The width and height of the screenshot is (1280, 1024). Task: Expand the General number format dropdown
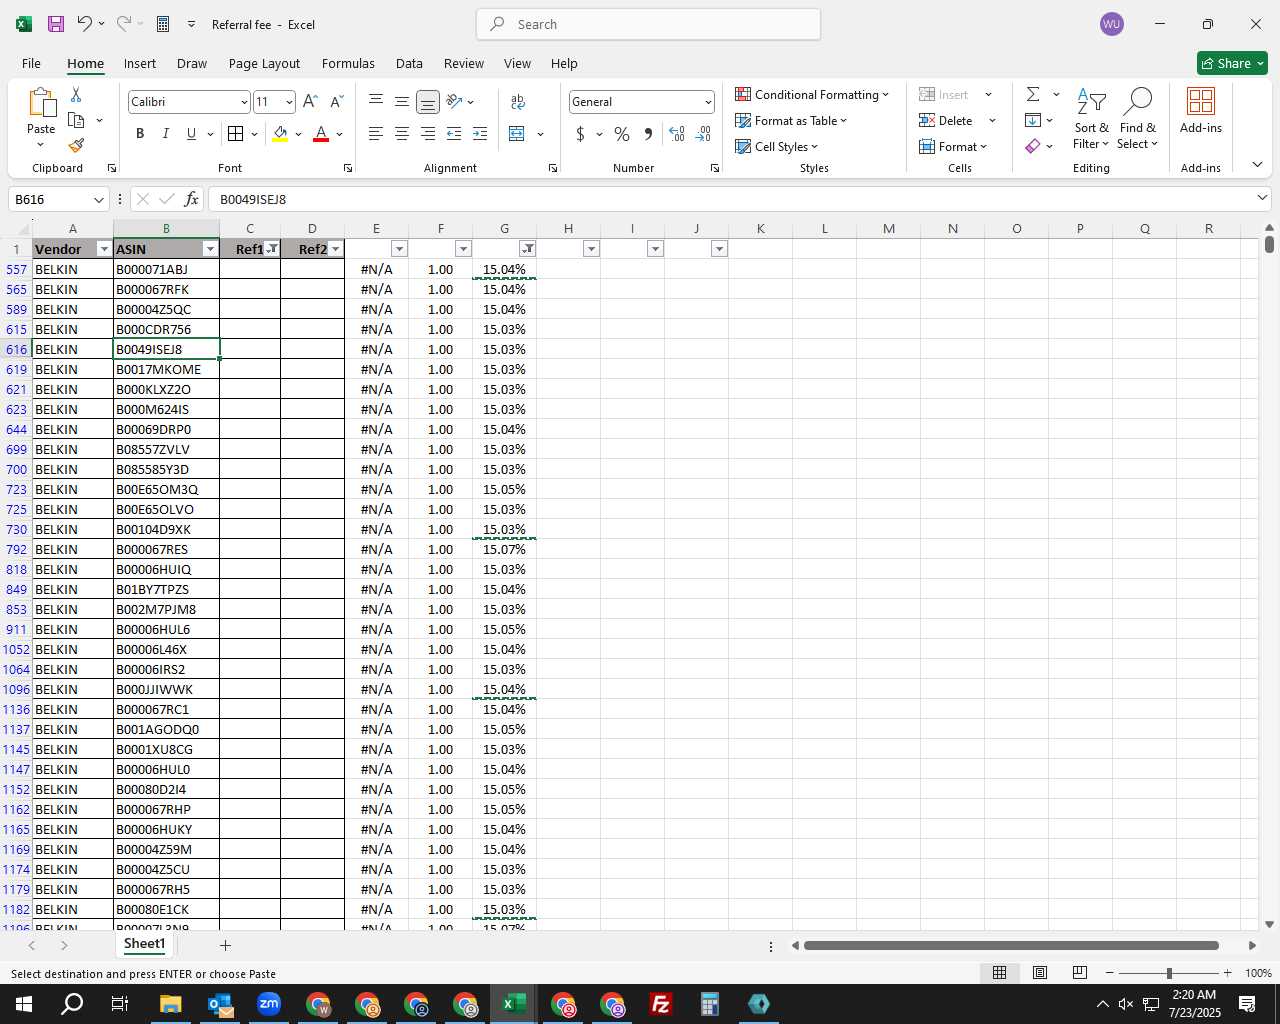tap(708, 102)
